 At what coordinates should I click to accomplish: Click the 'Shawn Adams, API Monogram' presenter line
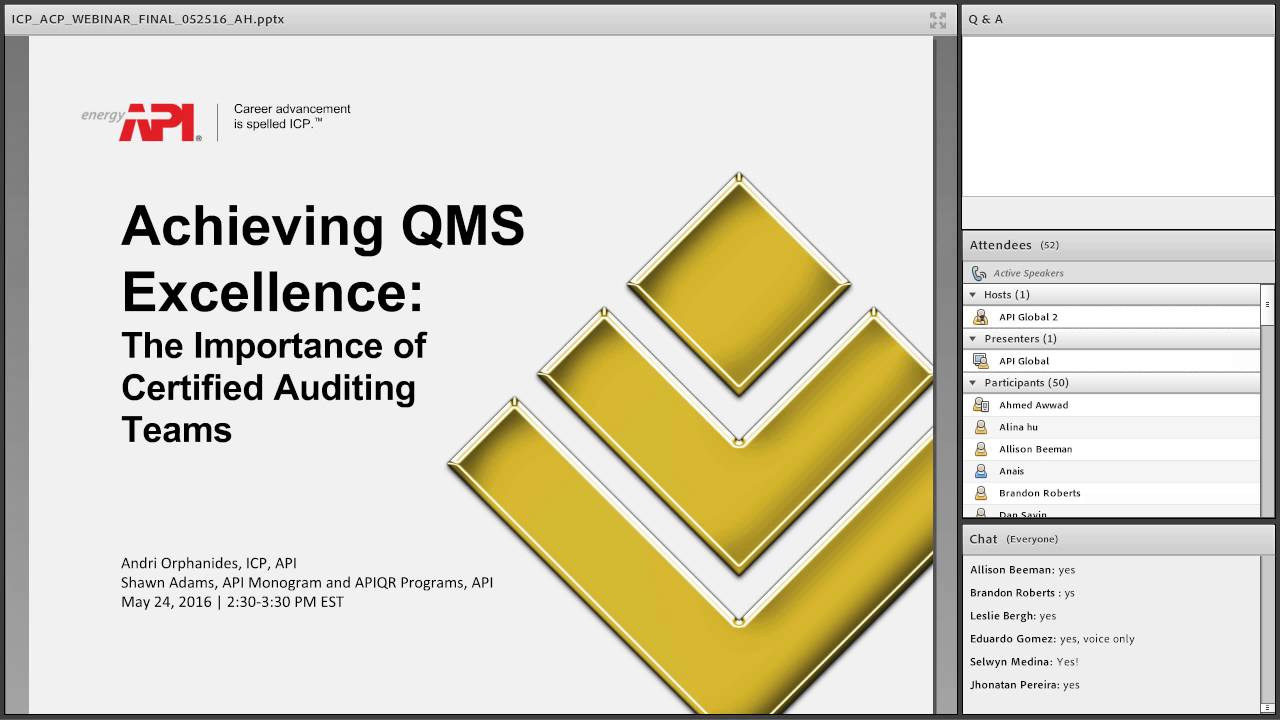(307, 582)
